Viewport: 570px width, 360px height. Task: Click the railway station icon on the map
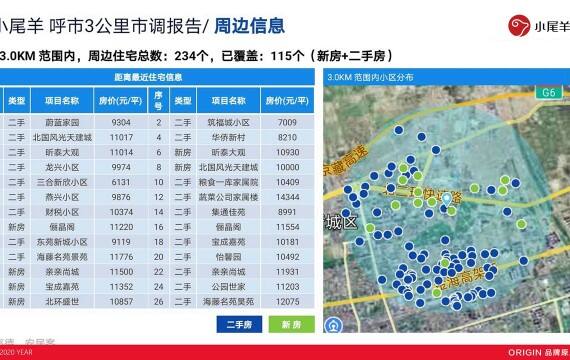click(x=333, y=325)
